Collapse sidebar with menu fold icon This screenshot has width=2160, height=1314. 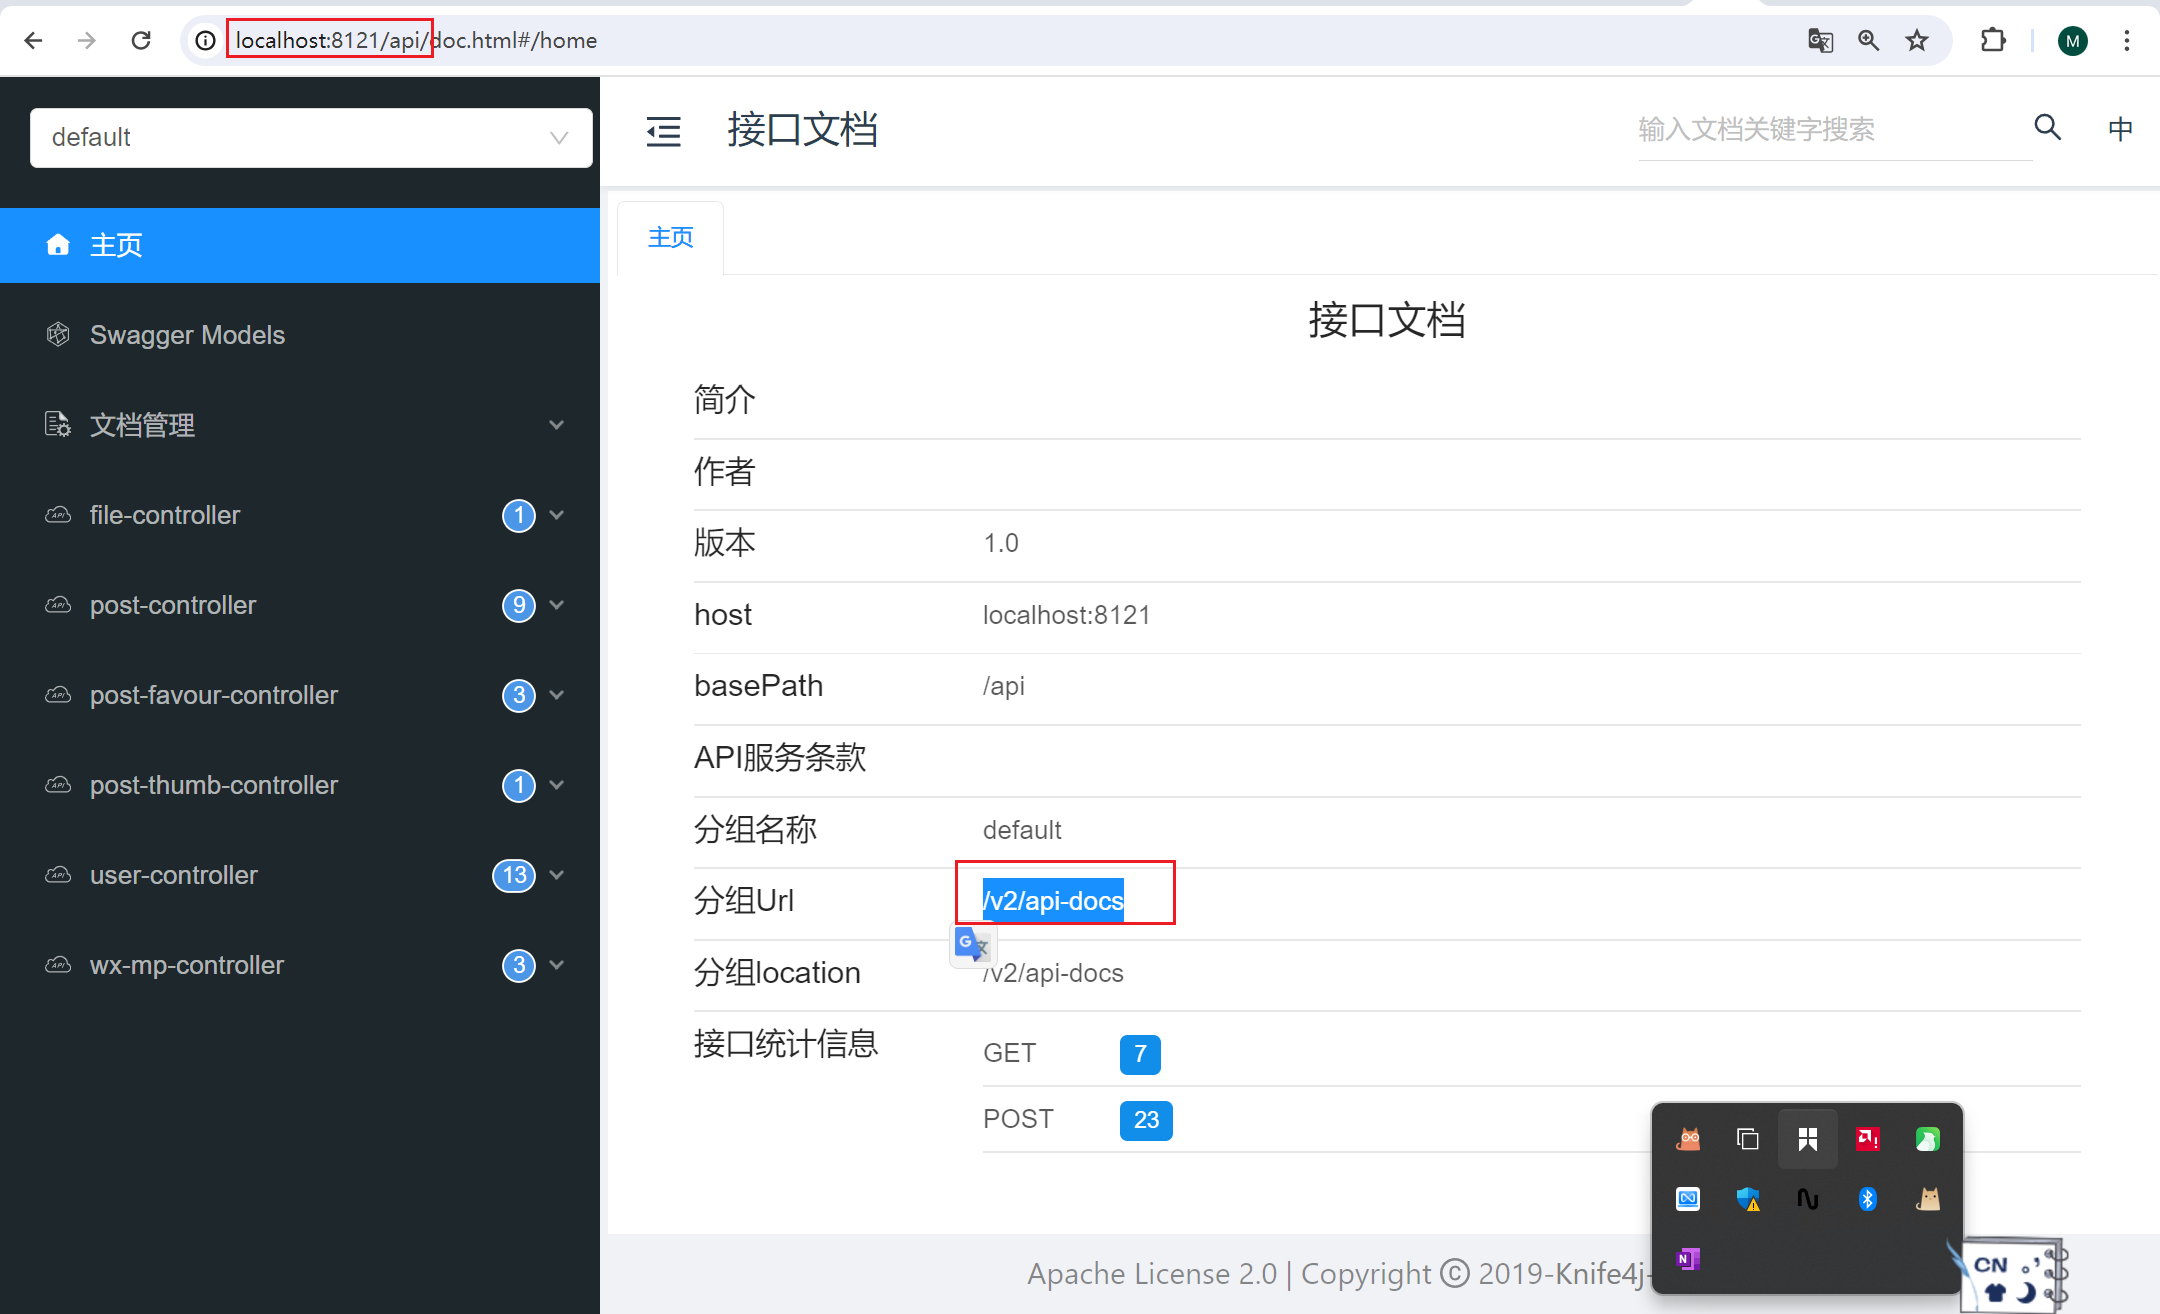pos(663,131)
